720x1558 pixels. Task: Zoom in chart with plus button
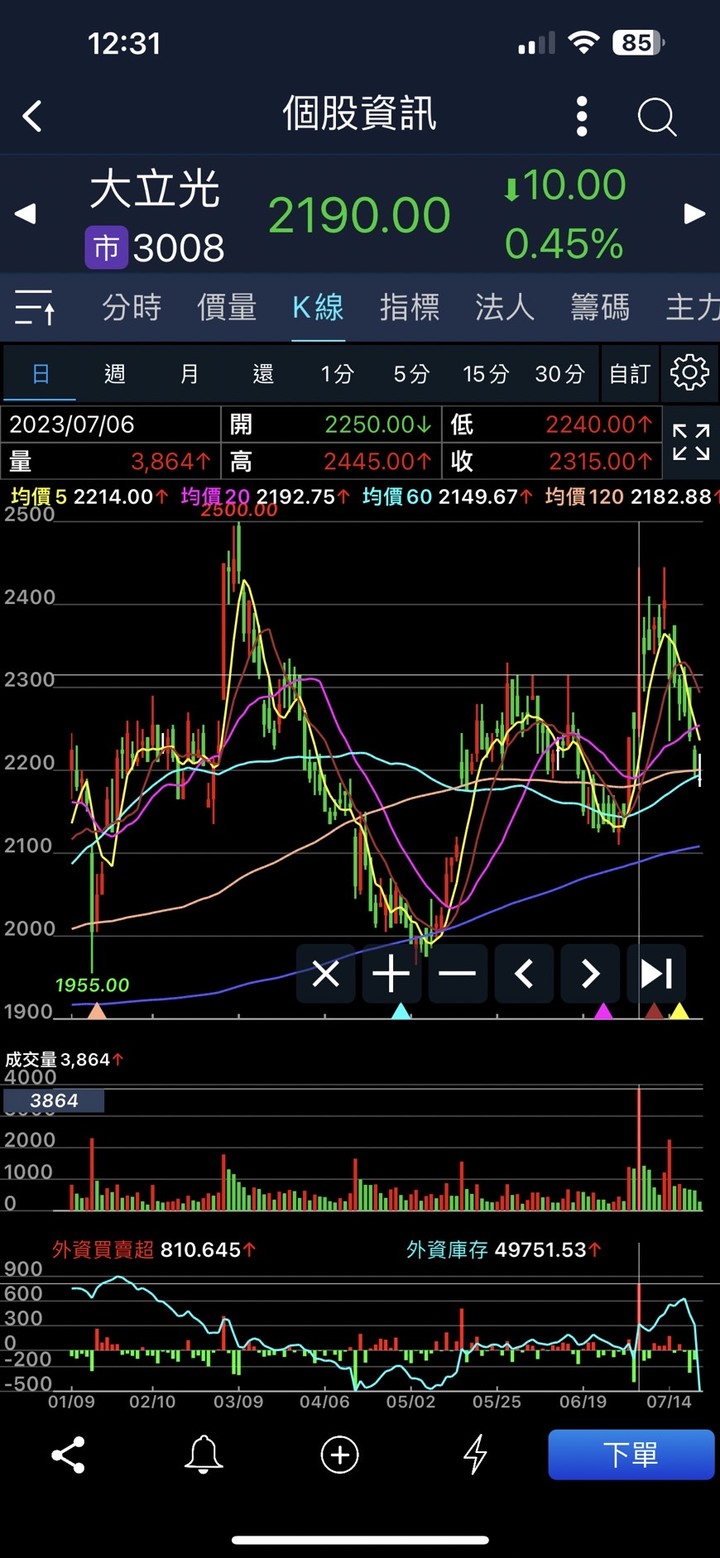tap(391, 973)
